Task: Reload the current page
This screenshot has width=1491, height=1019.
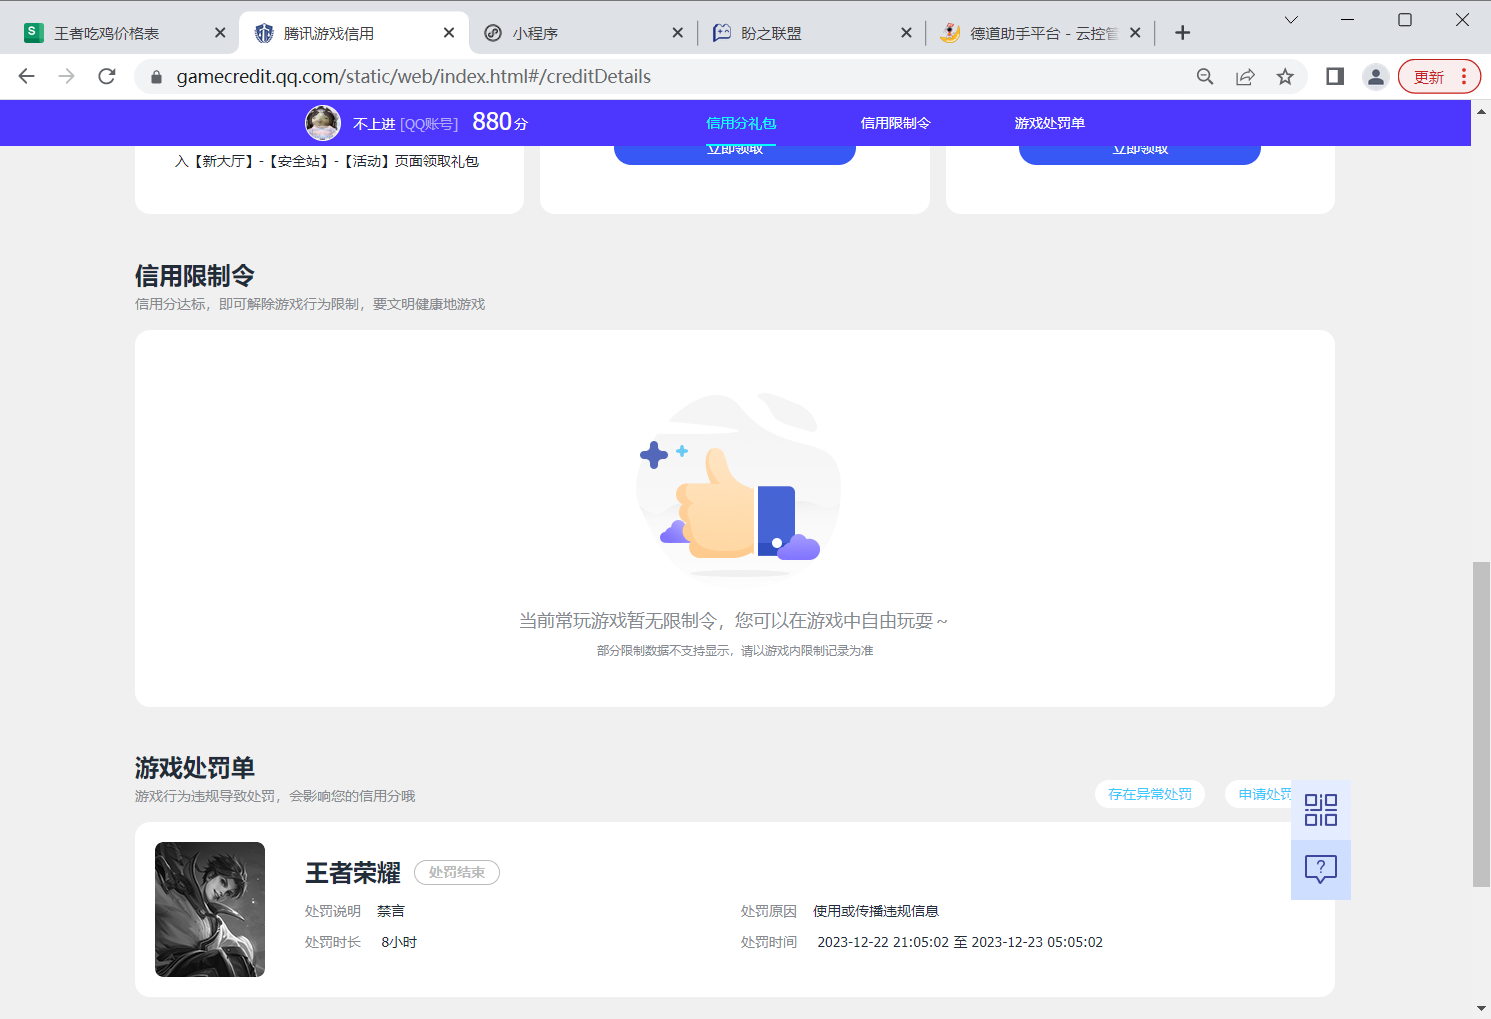Action: [107, 76]
